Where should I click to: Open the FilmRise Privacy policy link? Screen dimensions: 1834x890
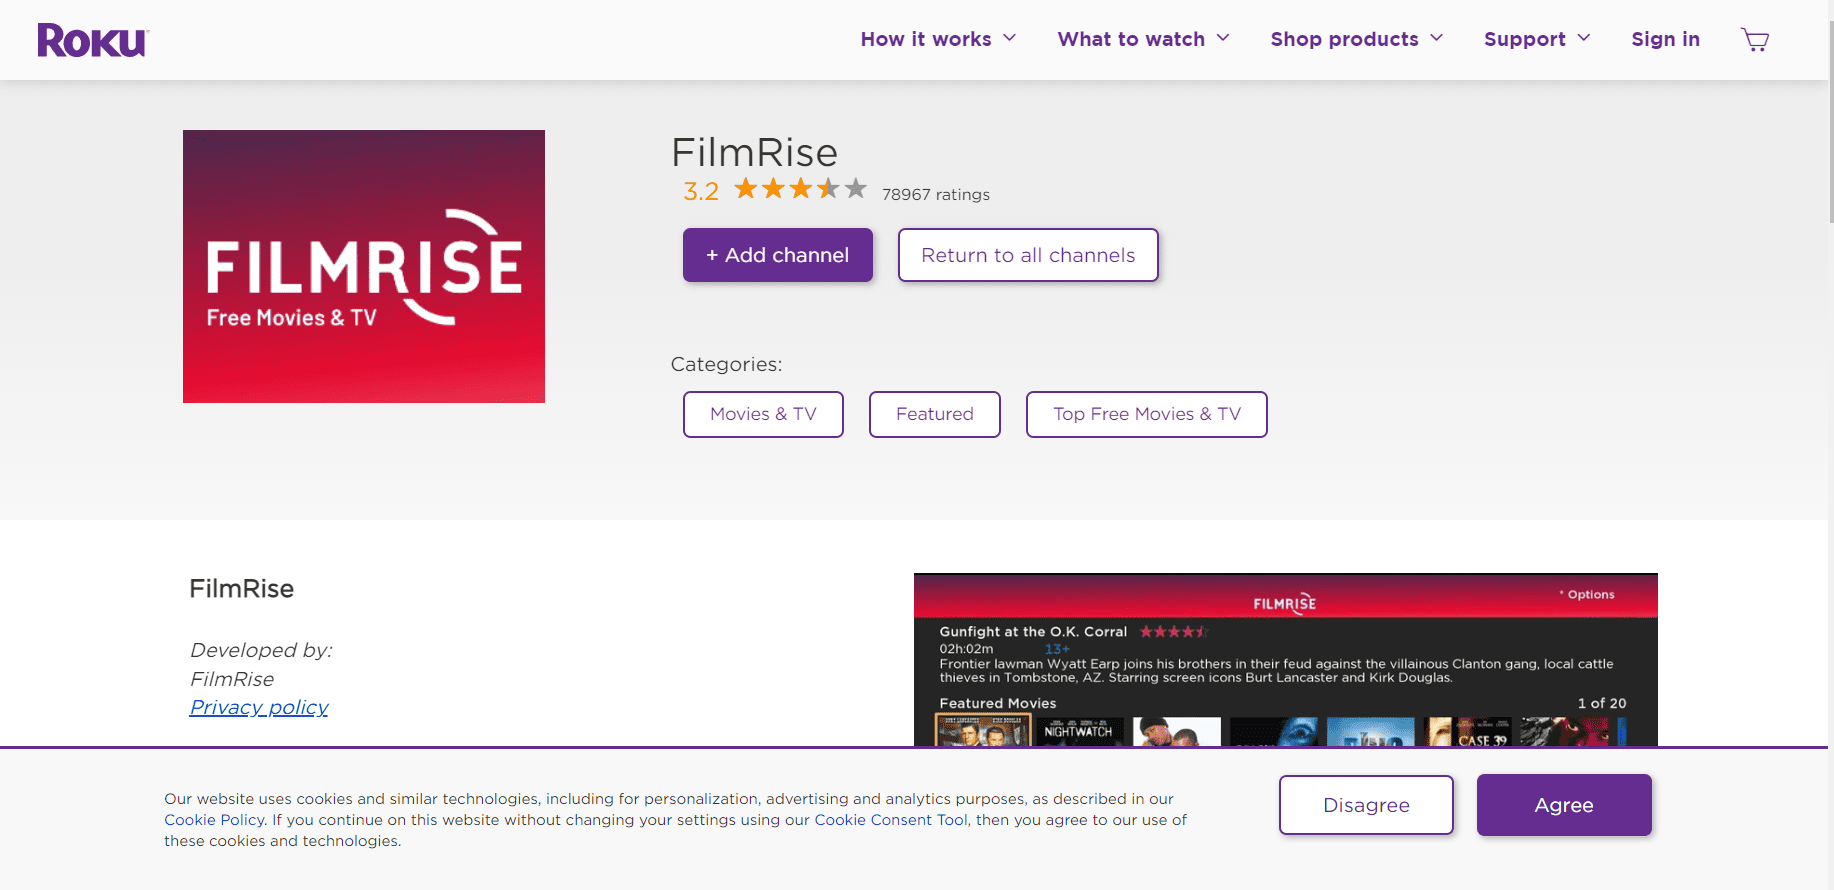pos(259,707)
